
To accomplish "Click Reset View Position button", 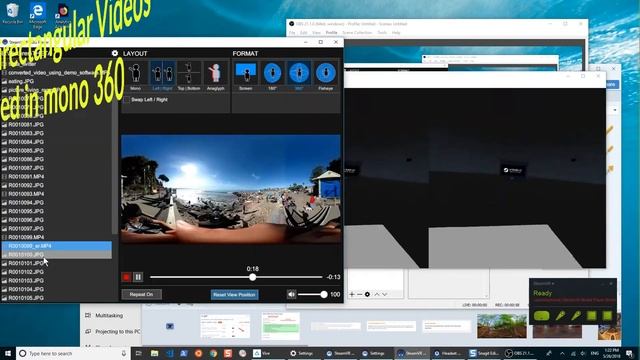I will coord(234,295).
